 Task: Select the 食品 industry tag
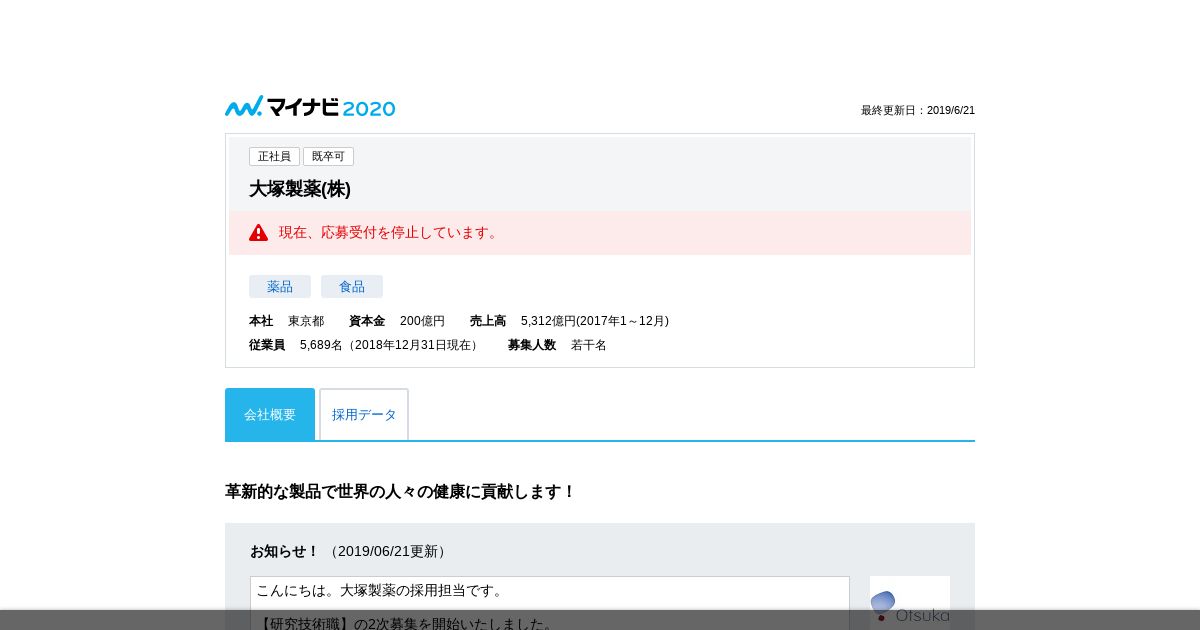pyautogui.click(x=352, y=287)
